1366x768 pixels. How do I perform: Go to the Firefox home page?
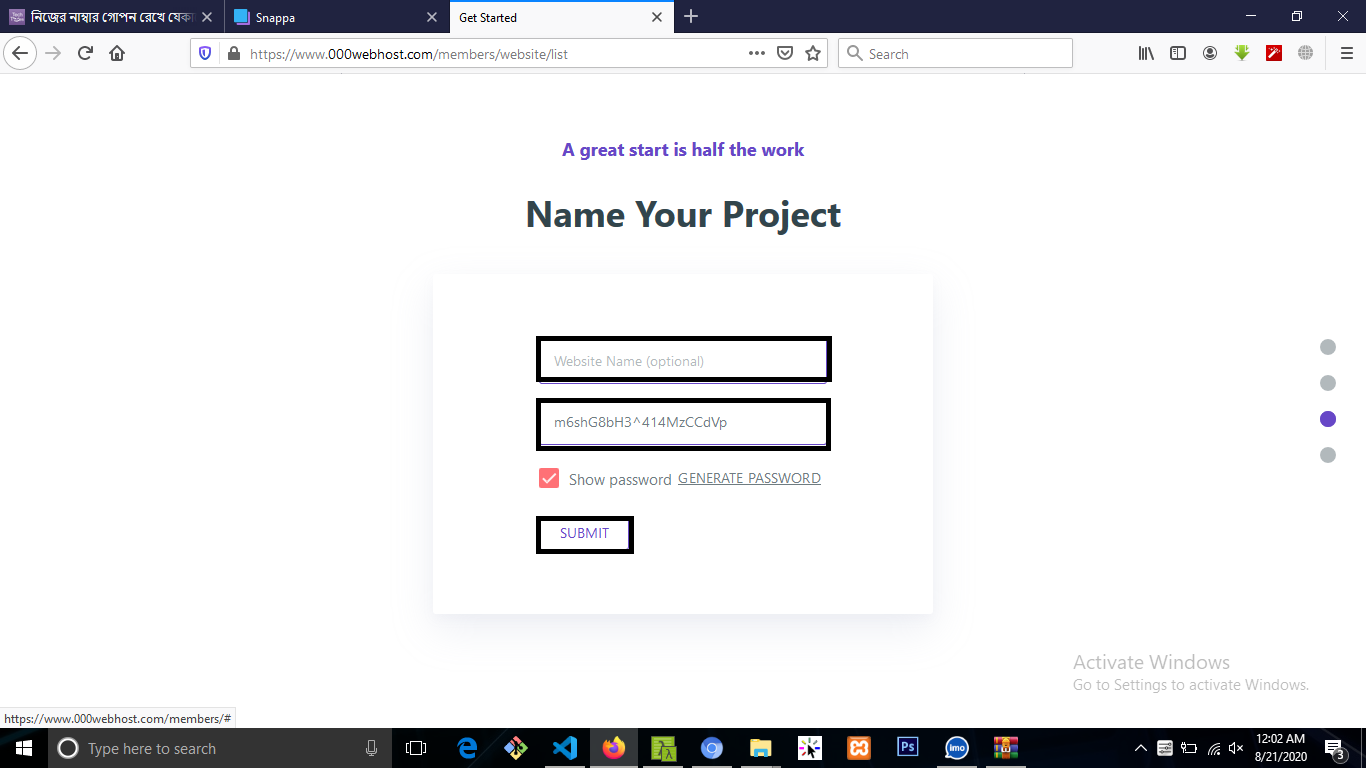(117, 54)
